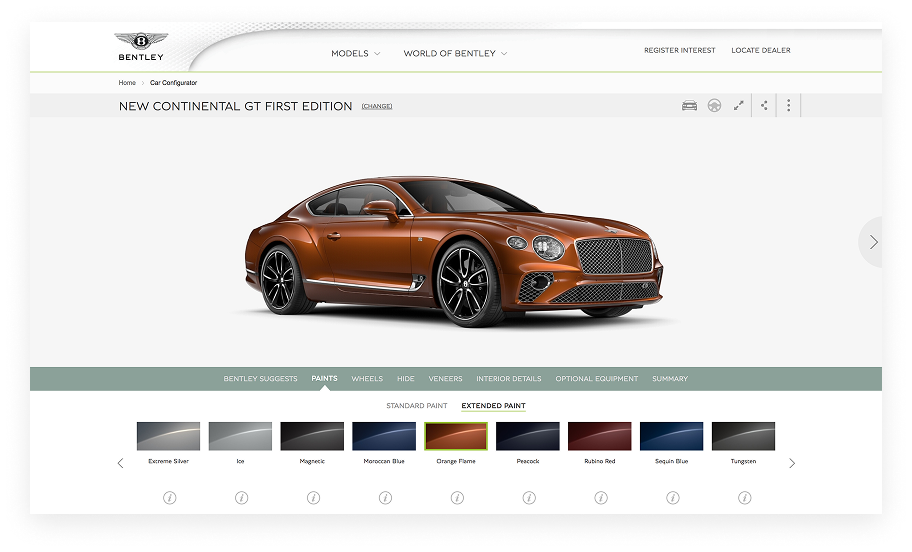Choose the Extreme Silver paint swatch
This screenshot has width=912, height=552.
169,436
